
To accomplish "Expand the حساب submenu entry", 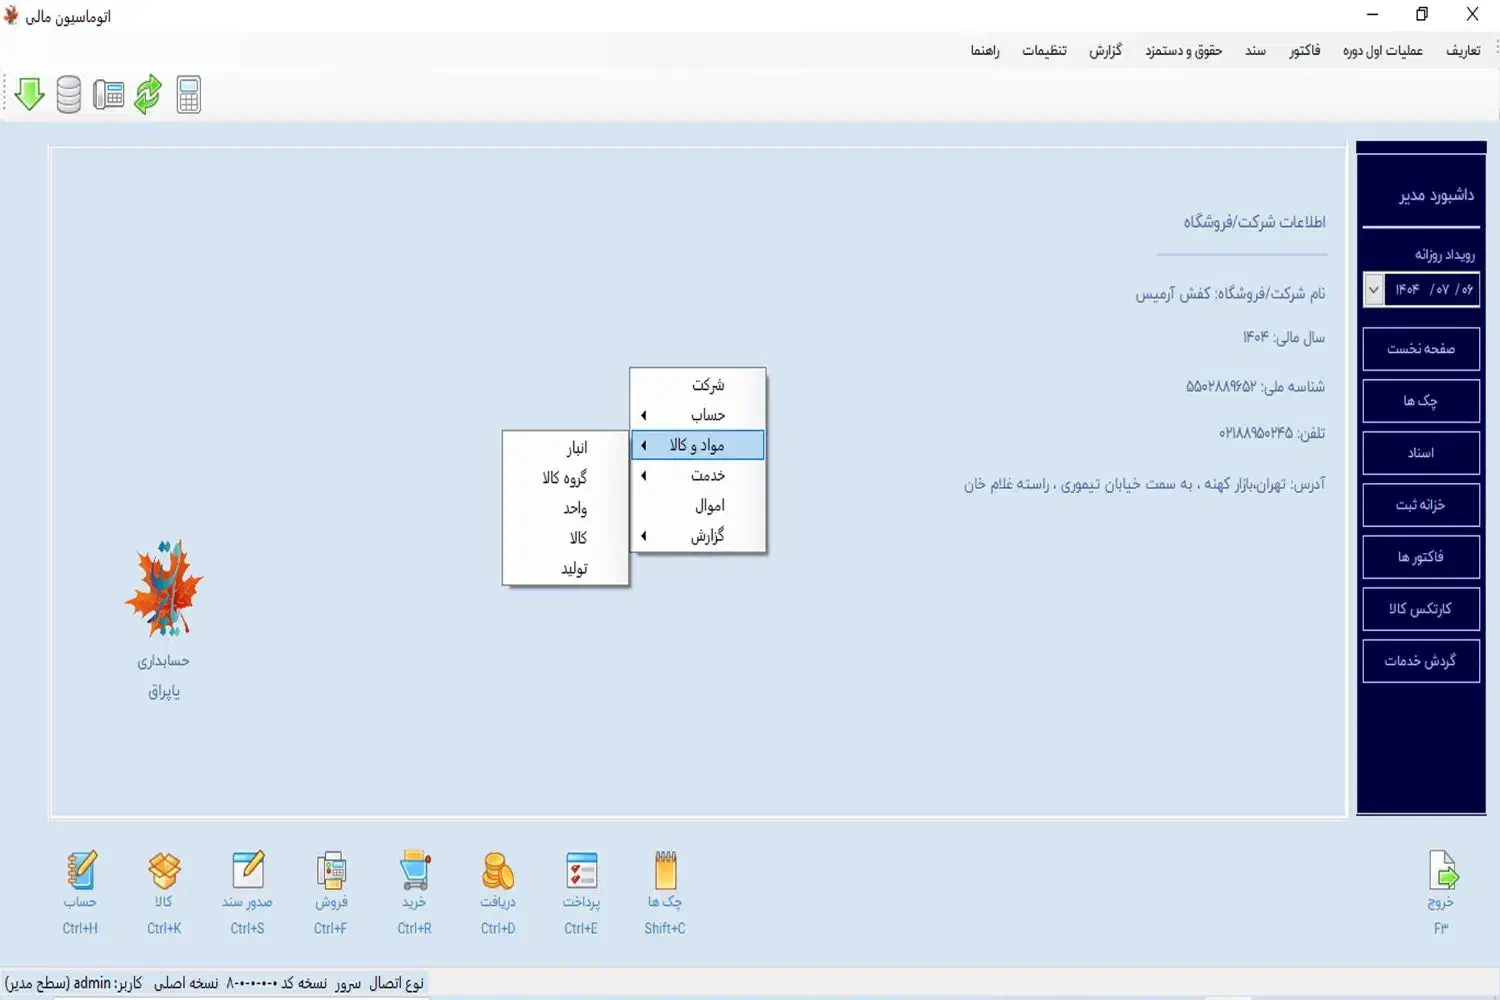I will coord(698,415).
